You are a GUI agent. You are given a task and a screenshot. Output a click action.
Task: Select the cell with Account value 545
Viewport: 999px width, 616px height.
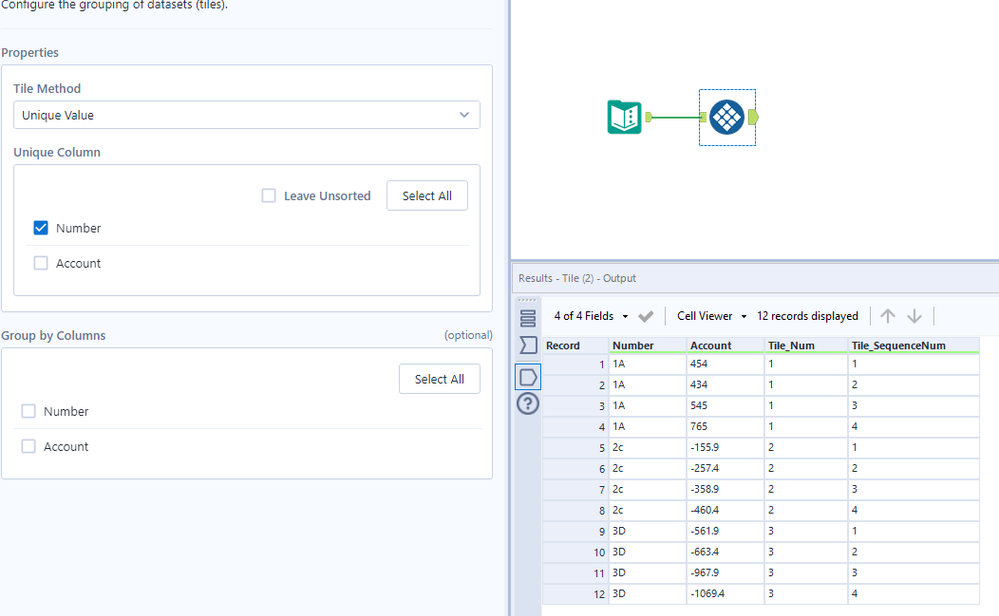pos(725,406)
